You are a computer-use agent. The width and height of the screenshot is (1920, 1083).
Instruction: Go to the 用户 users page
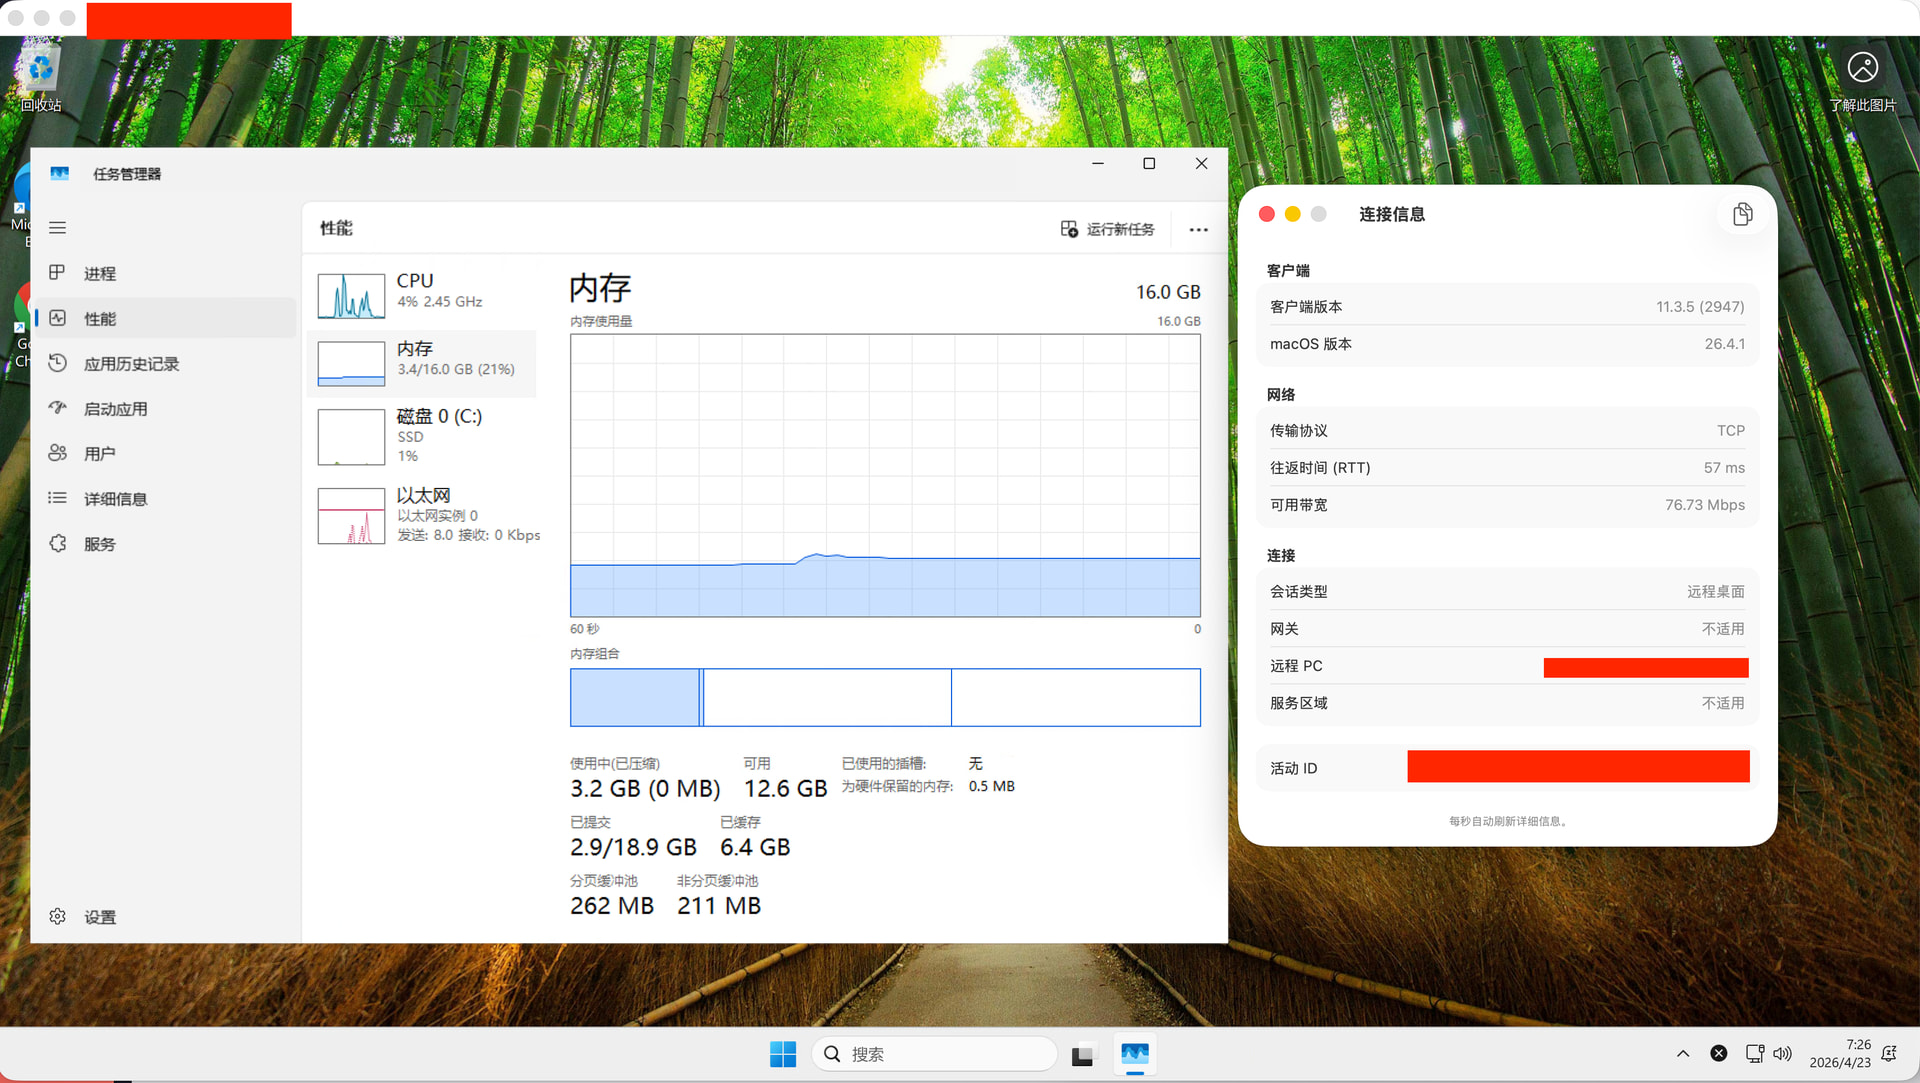click(x=99, y=454)
